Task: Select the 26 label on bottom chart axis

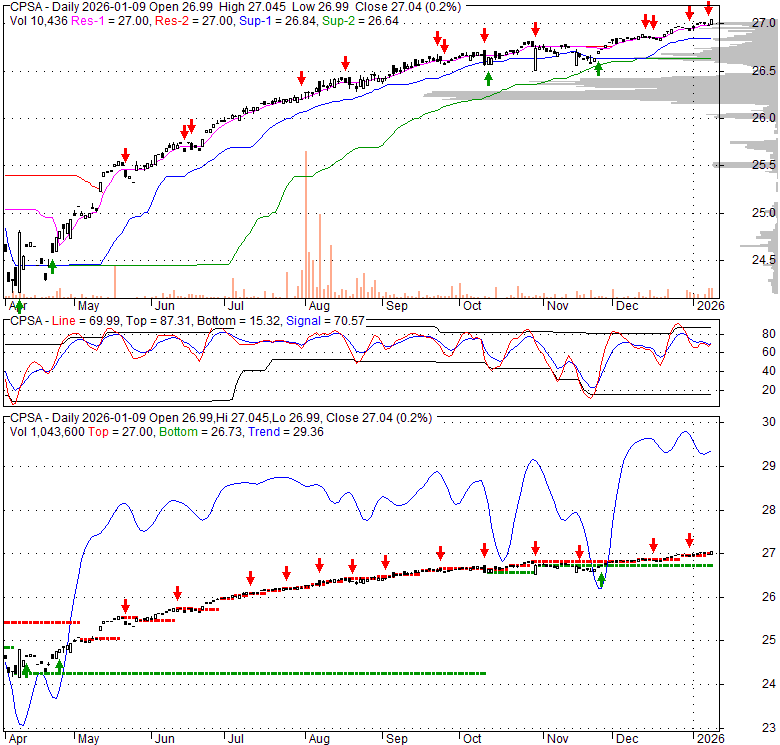Action: coord(769,597)
